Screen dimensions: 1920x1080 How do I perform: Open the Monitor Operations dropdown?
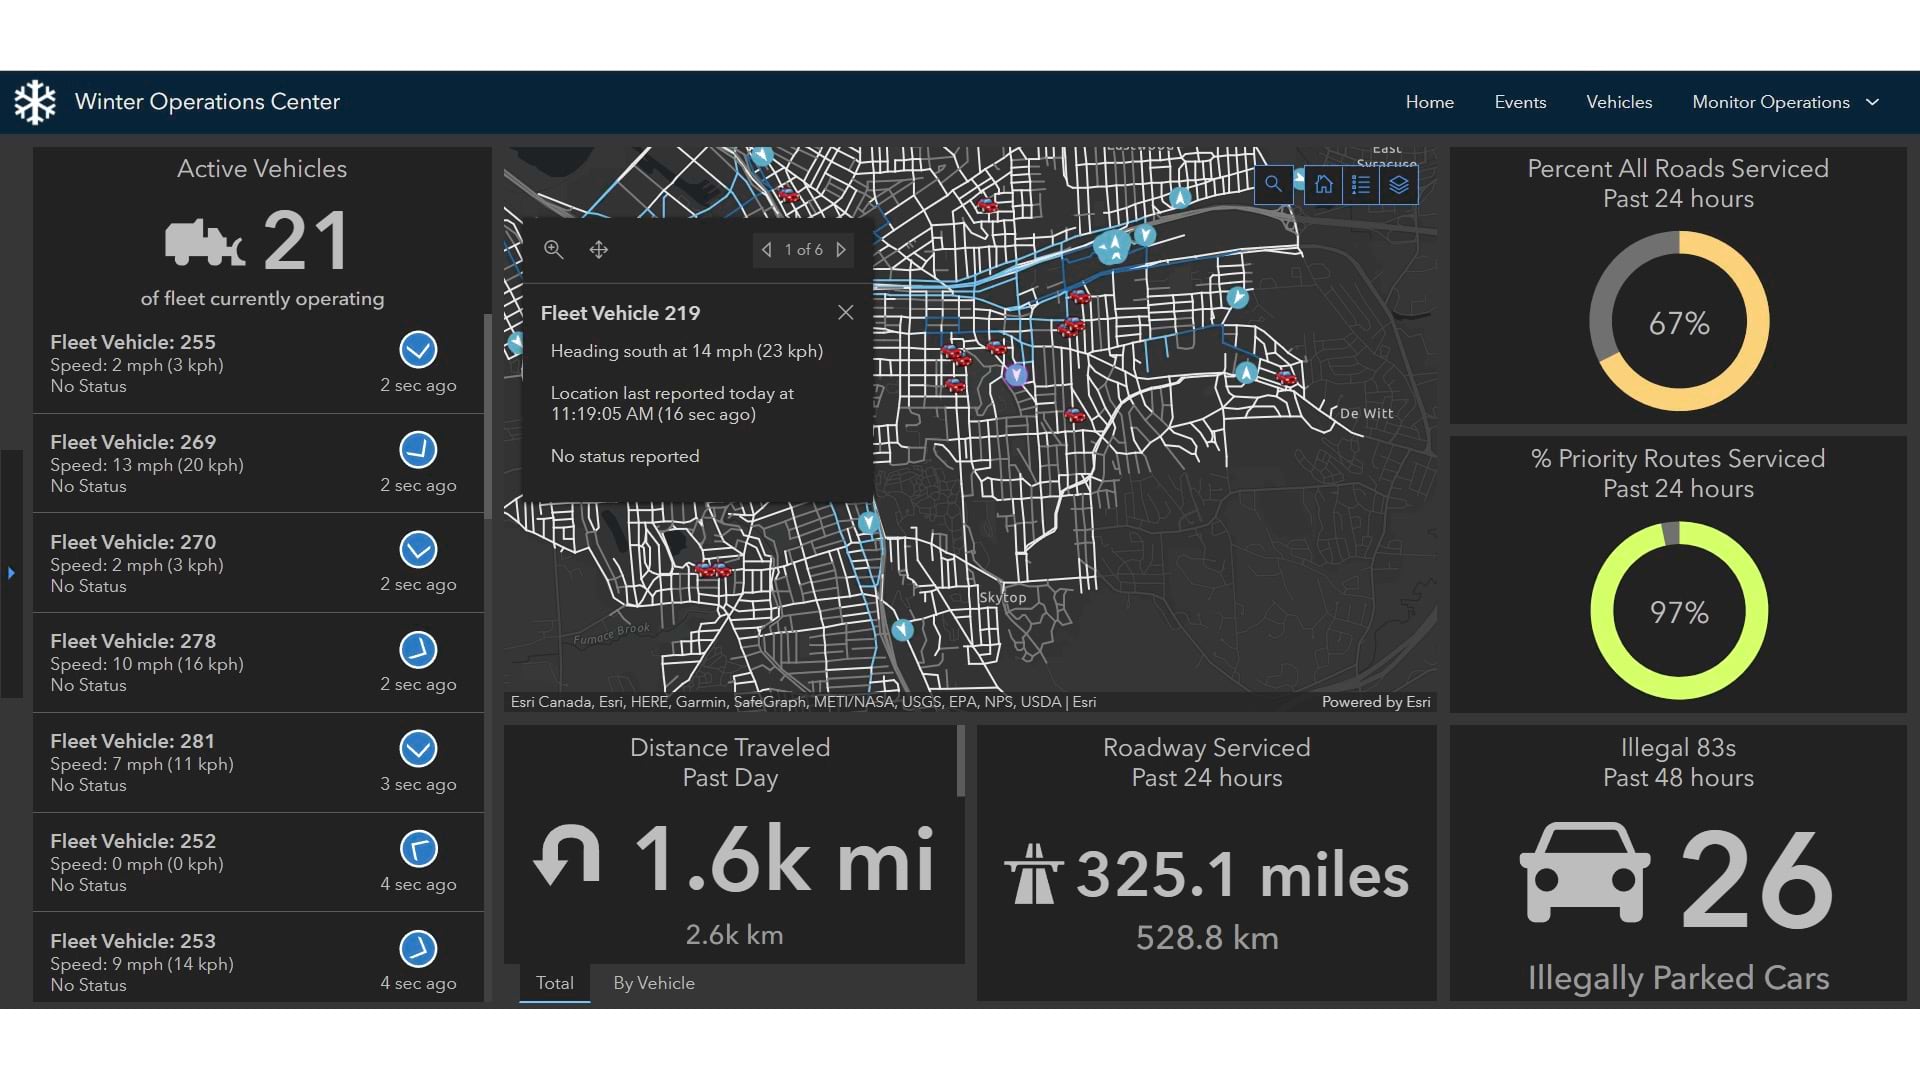point(1785,101)
